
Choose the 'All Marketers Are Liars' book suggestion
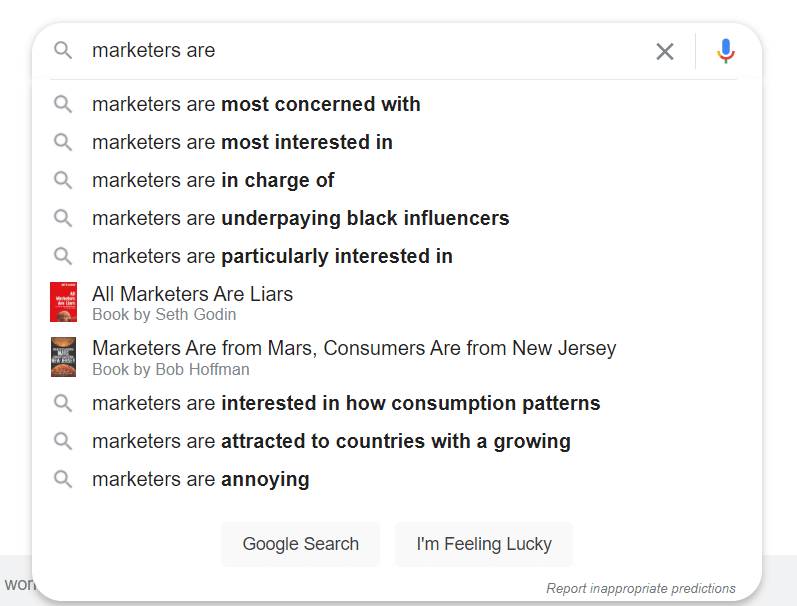point(192,295)
